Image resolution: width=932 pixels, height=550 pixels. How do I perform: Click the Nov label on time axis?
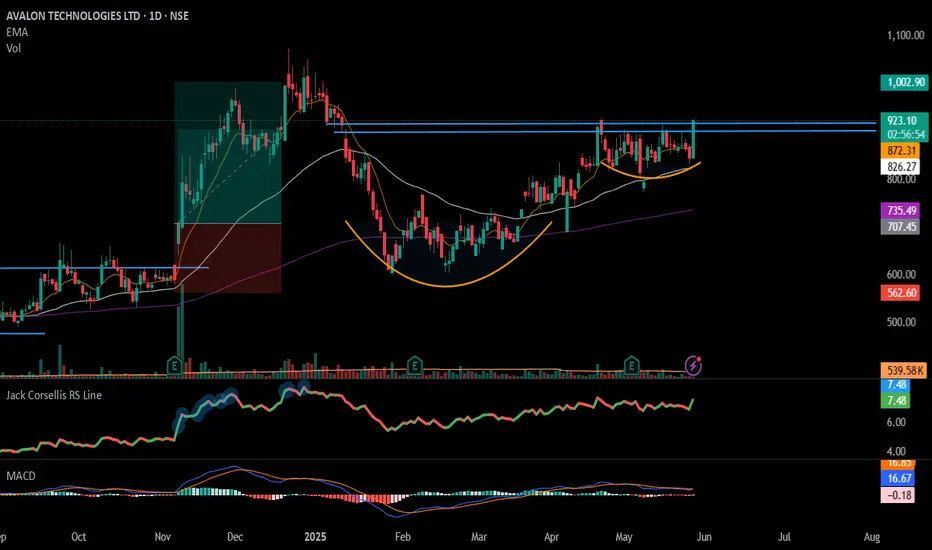[162, 537]
